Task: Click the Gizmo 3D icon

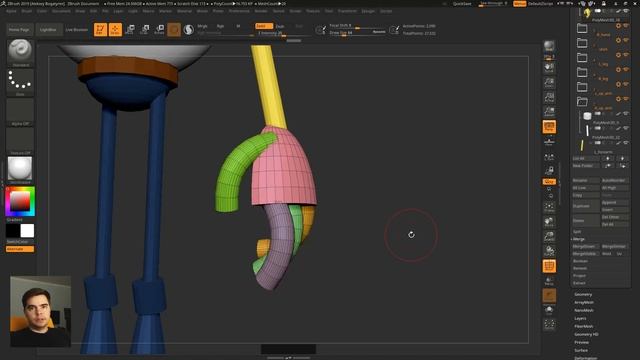Action: (174, 29)
